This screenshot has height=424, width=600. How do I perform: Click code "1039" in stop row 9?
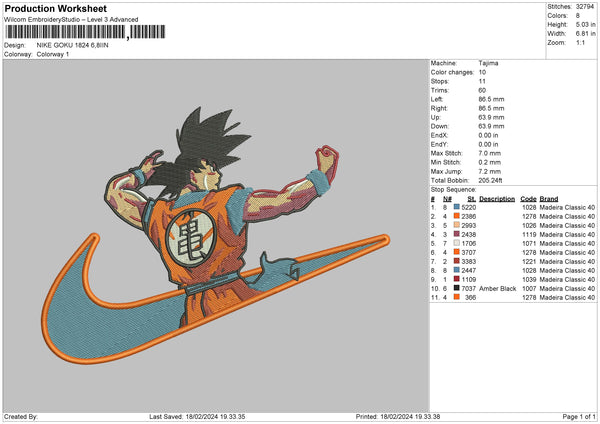point(529,279)
